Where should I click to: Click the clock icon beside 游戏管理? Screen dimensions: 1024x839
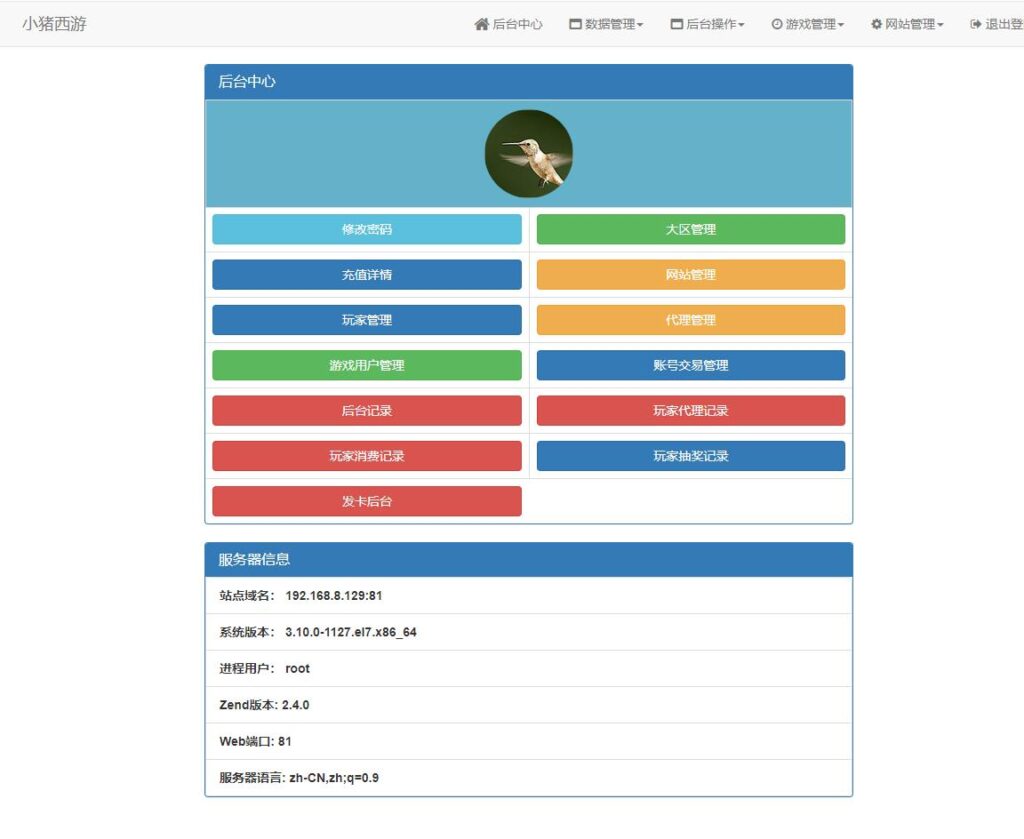778,24
